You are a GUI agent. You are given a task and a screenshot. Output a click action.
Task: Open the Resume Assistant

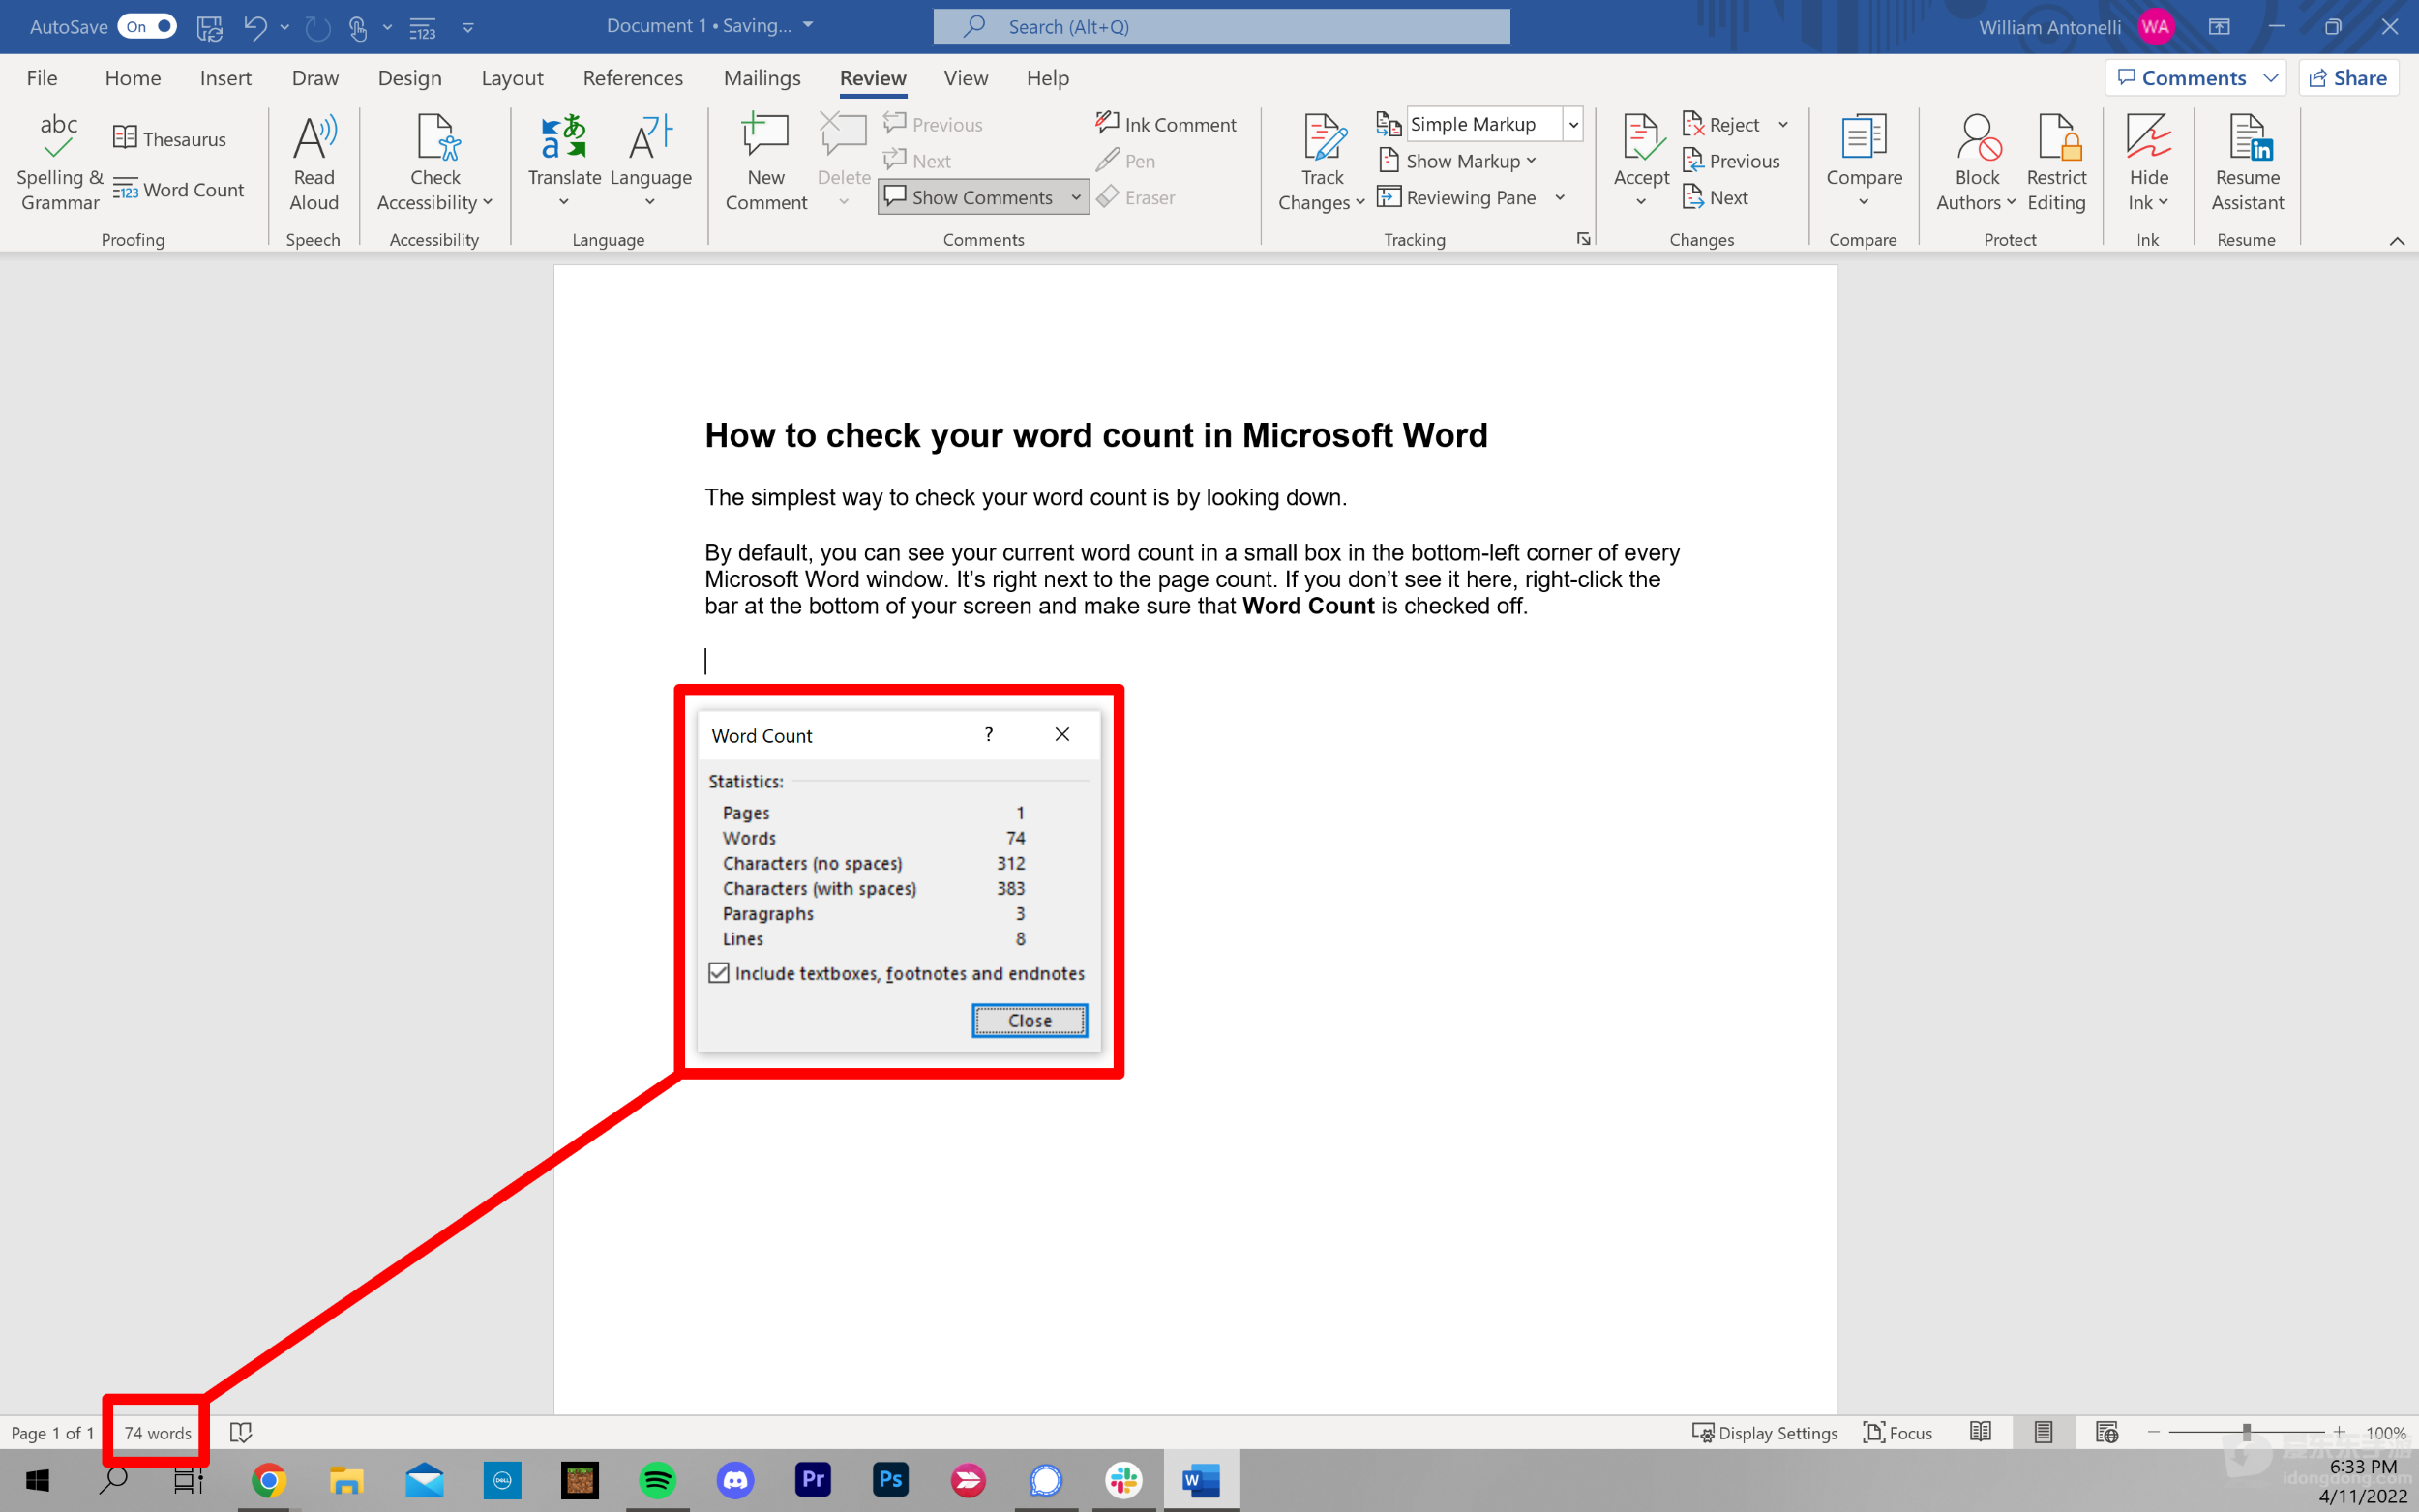pyautogui.click(x=2247, y=163)
